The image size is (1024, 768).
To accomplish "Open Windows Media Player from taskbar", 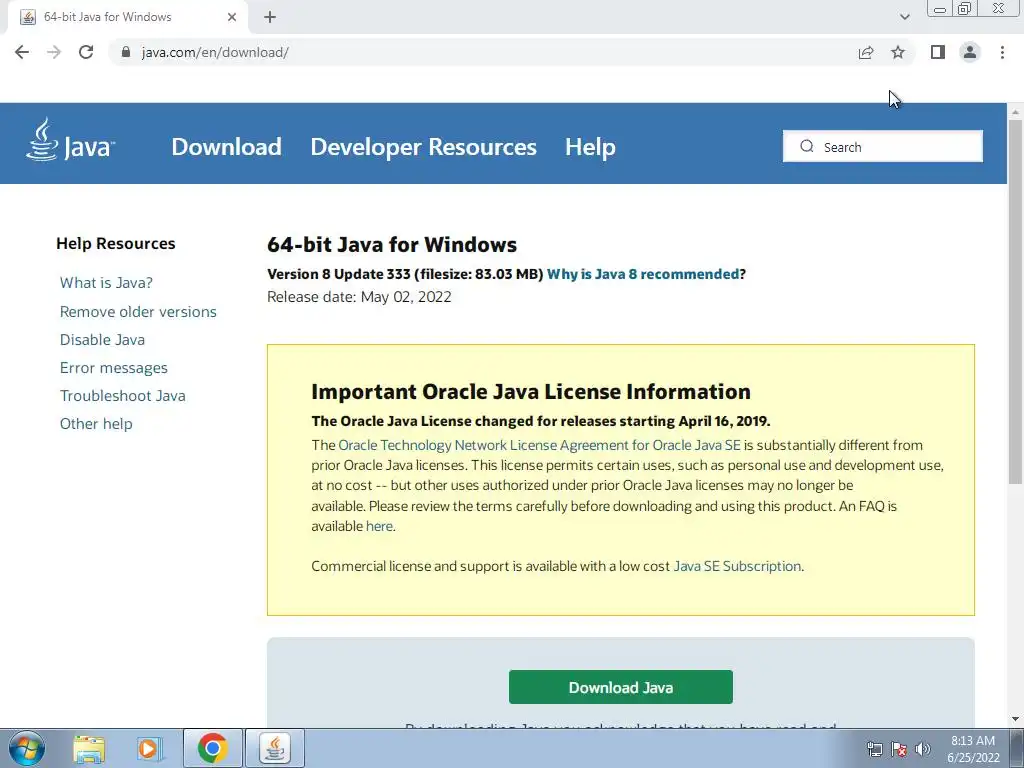I will tap(150, 748).
